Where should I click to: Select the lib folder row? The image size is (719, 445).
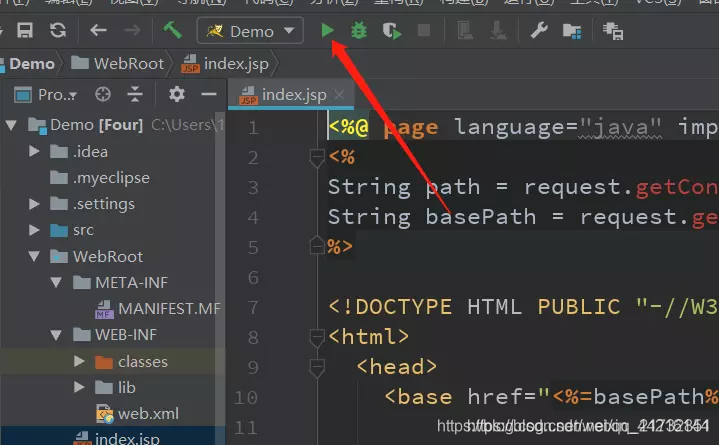click(112, 388)
